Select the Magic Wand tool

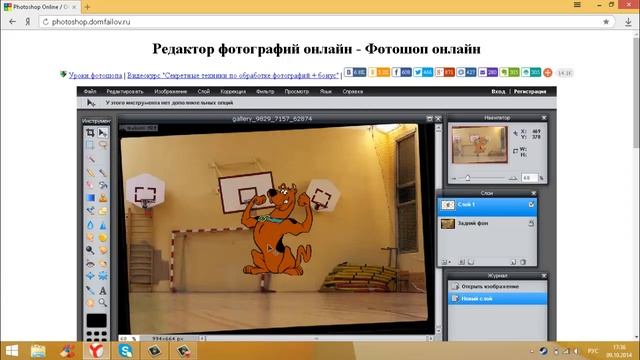[90, 158]
